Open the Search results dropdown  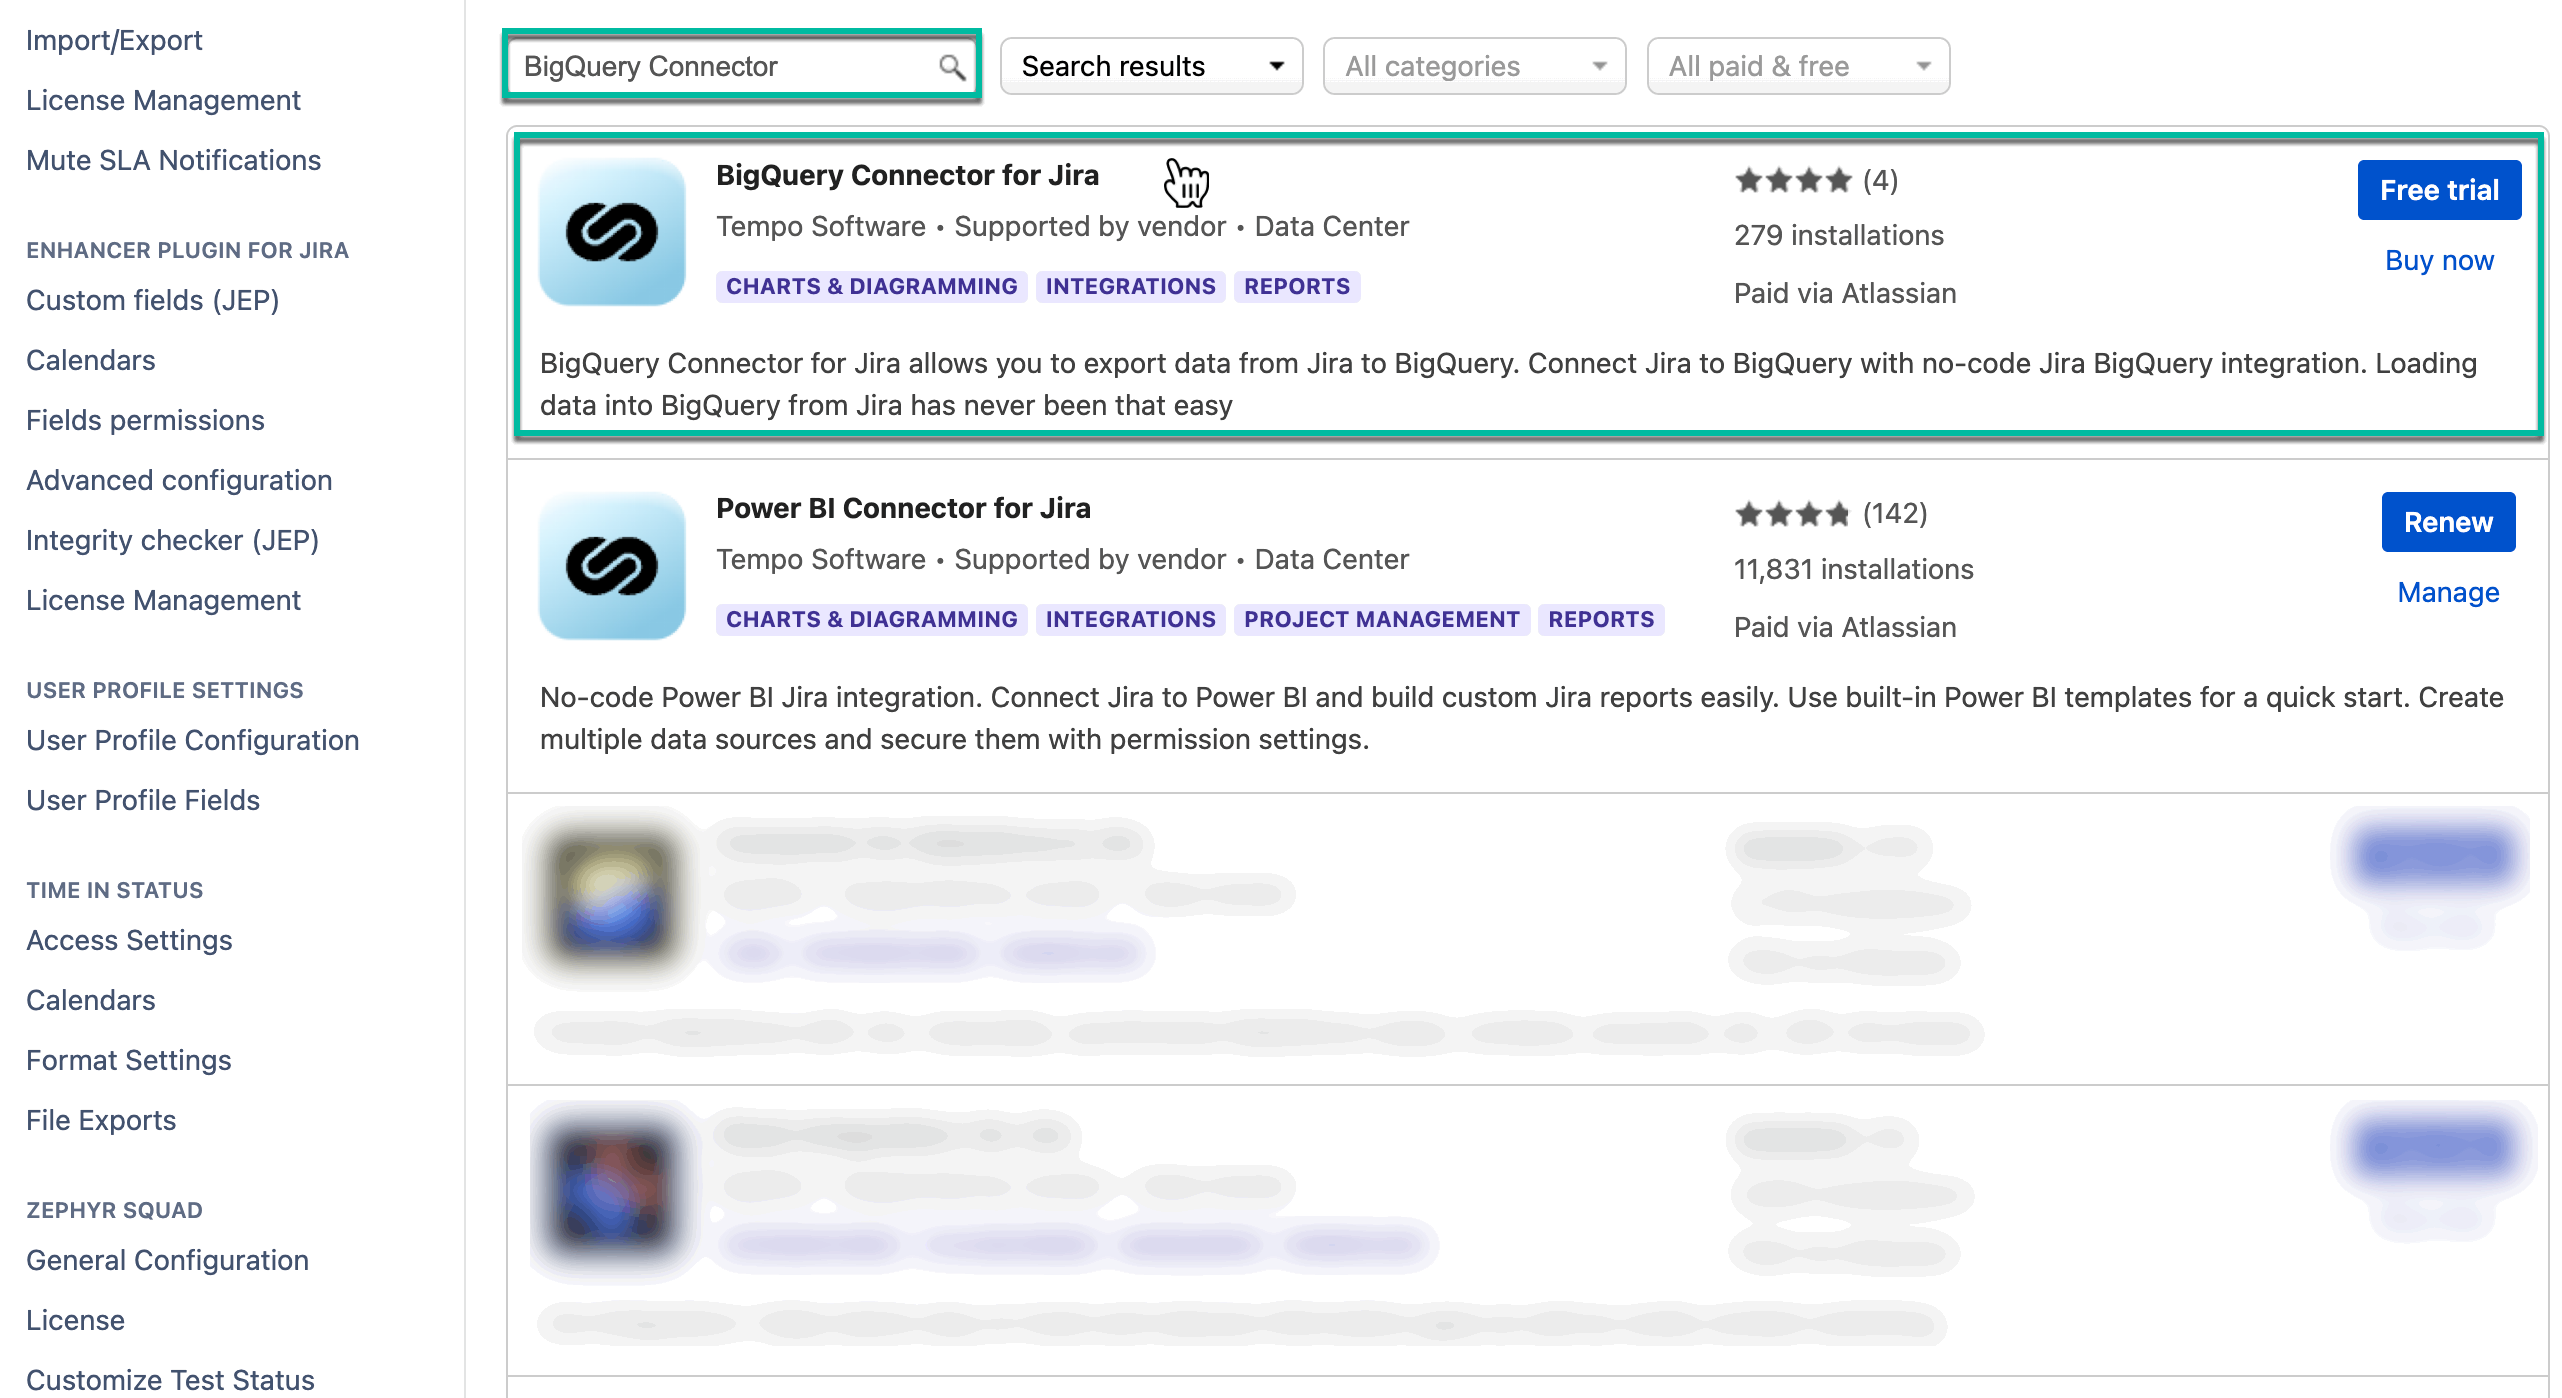(1151, 66)
